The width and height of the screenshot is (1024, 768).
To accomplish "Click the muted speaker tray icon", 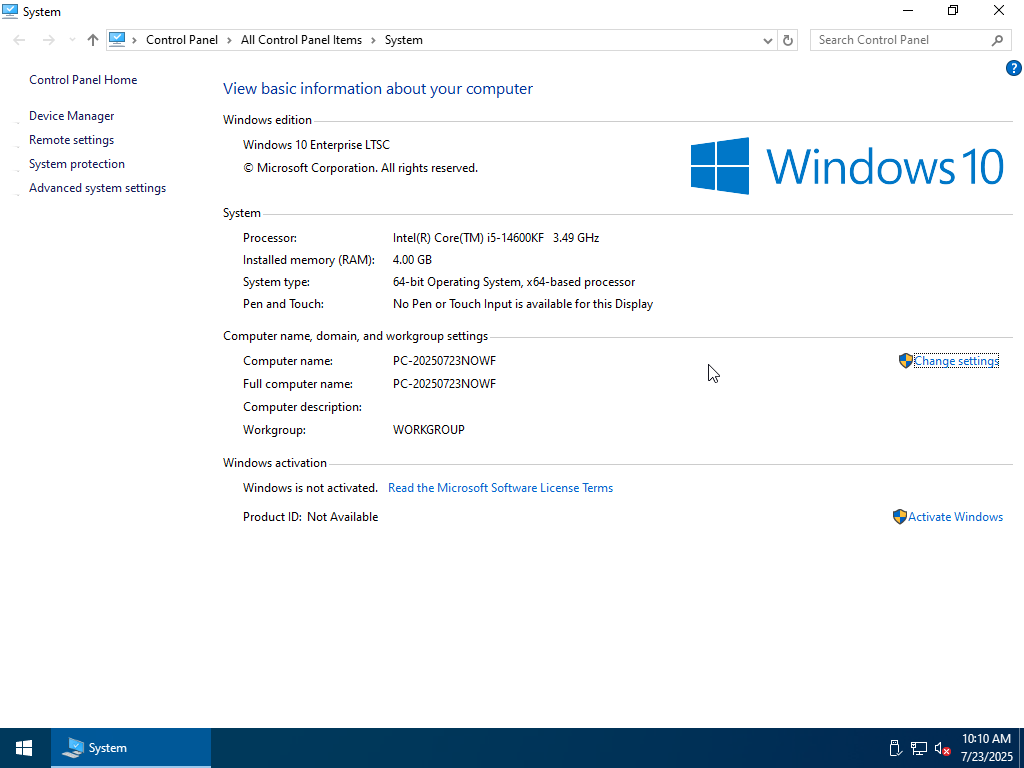I will coord(942,748).
